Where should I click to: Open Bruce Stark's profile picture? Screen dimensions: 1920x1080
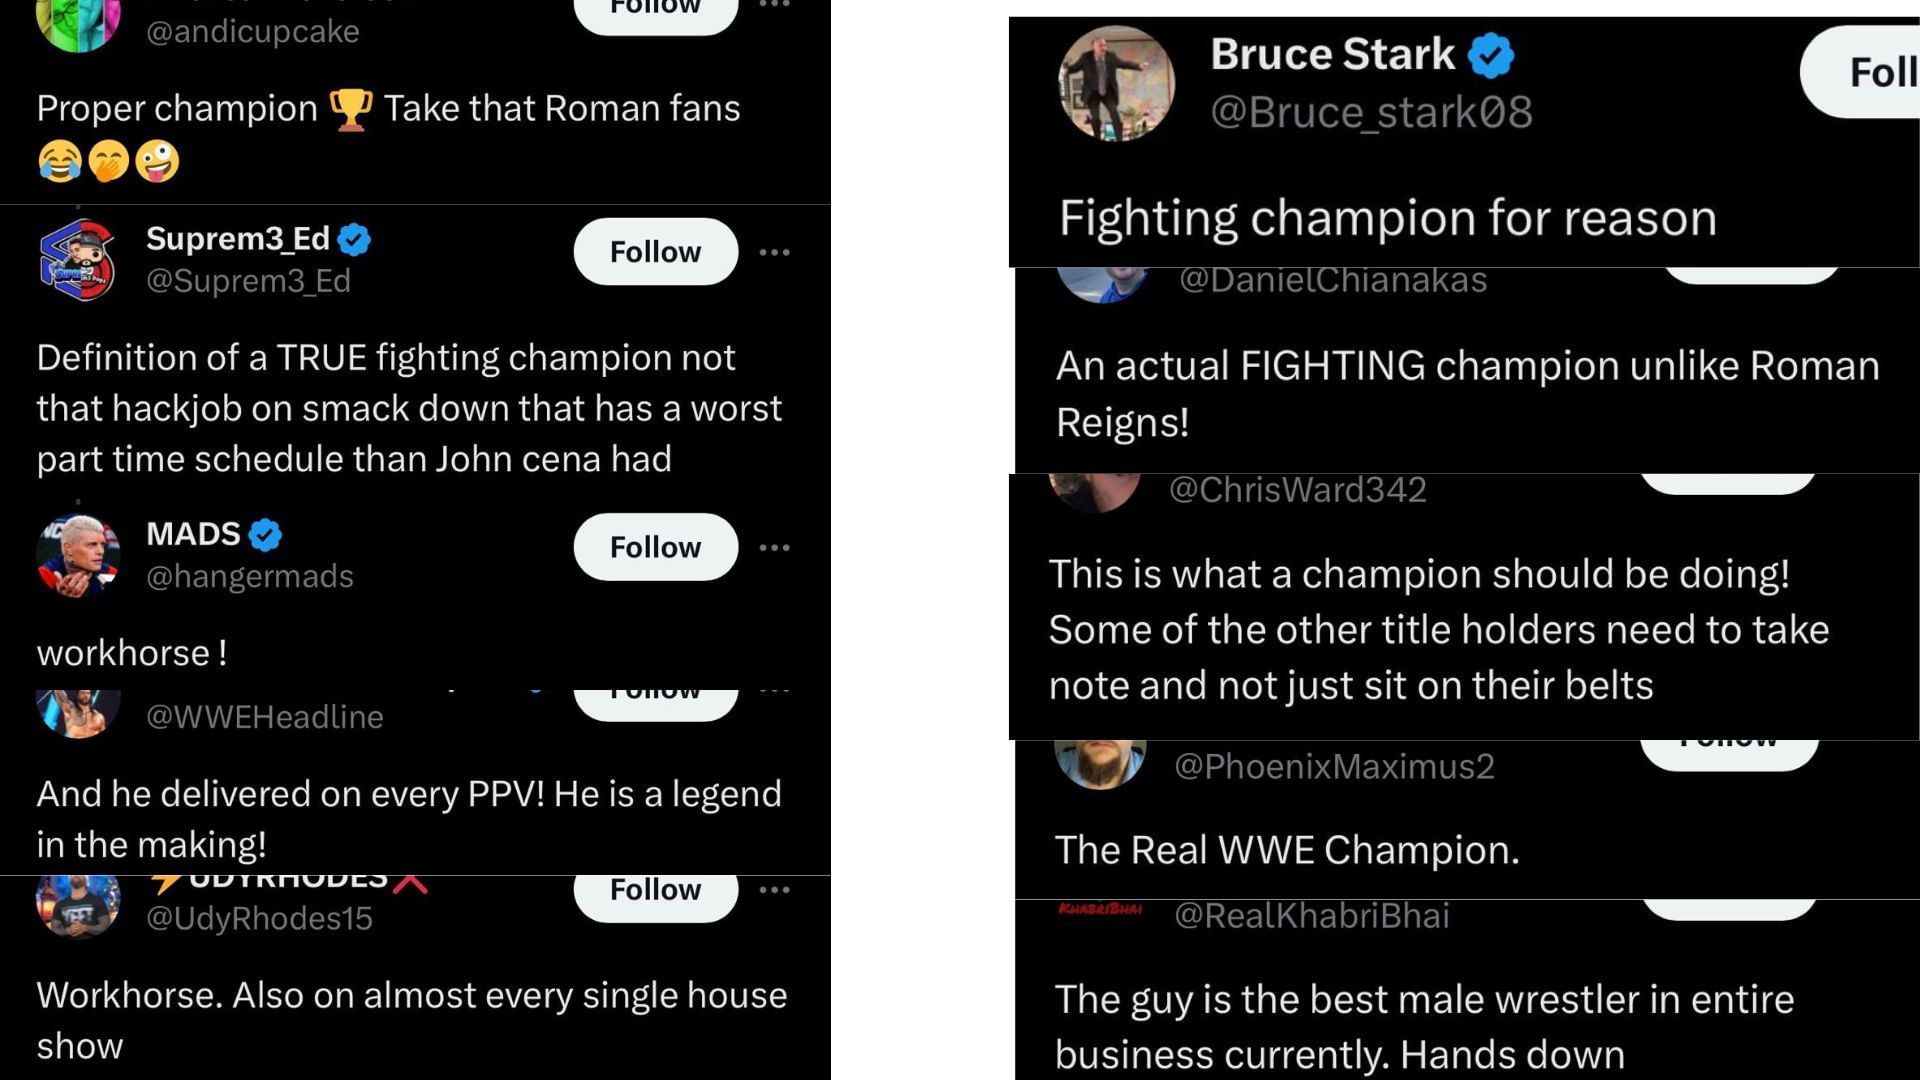point(1115,83)
